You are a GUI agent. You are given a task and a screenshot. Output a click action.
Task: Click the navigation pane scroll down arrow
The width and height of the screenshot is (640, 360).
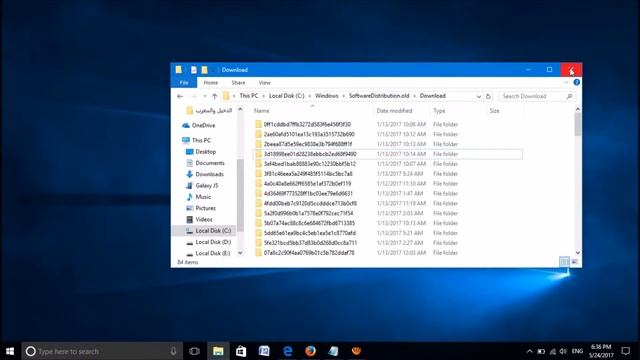240,253
